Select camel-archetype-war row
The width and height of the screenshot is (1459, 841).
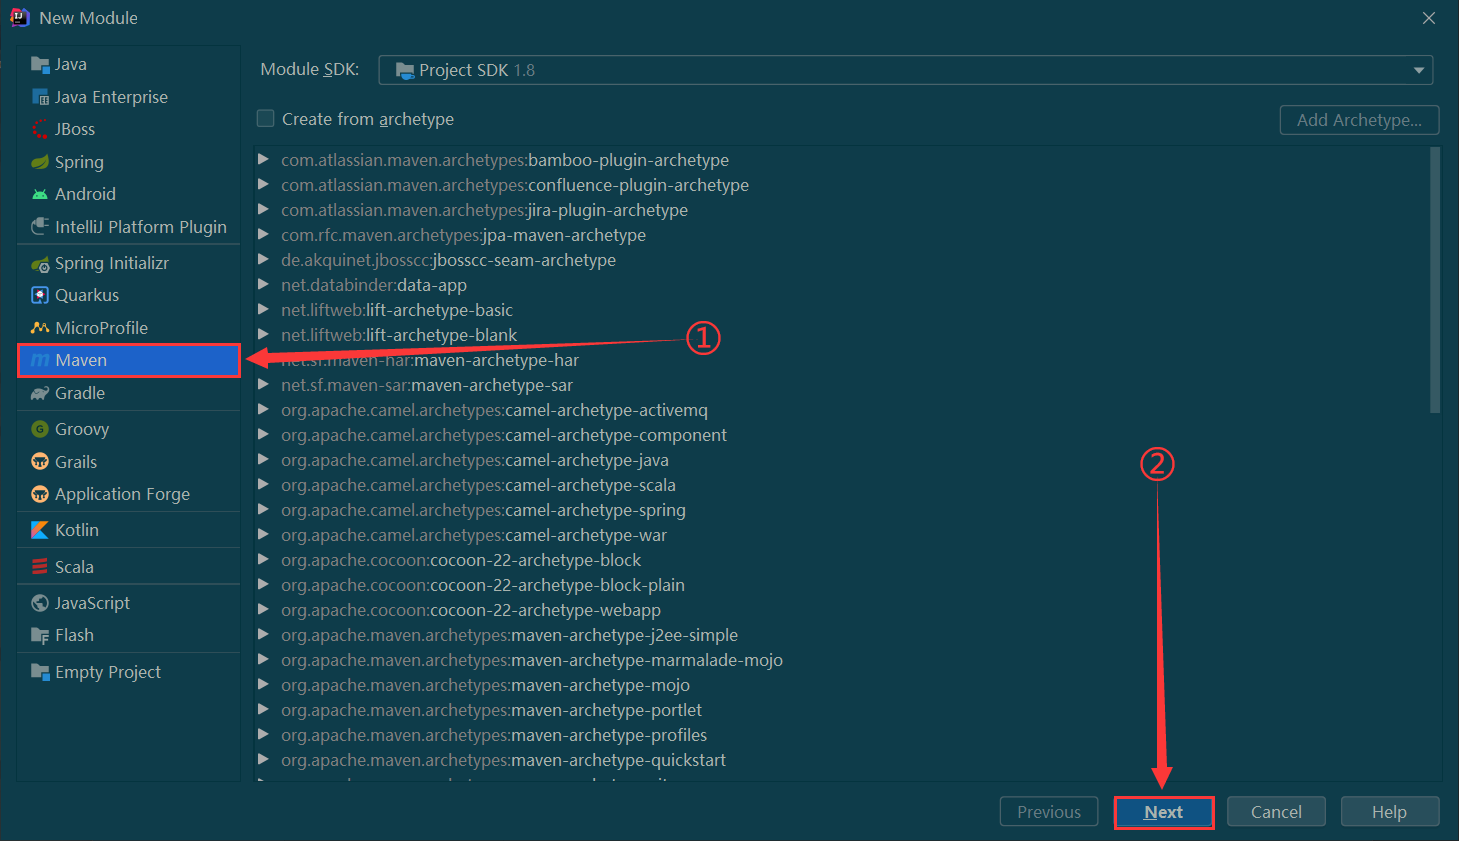842,535
